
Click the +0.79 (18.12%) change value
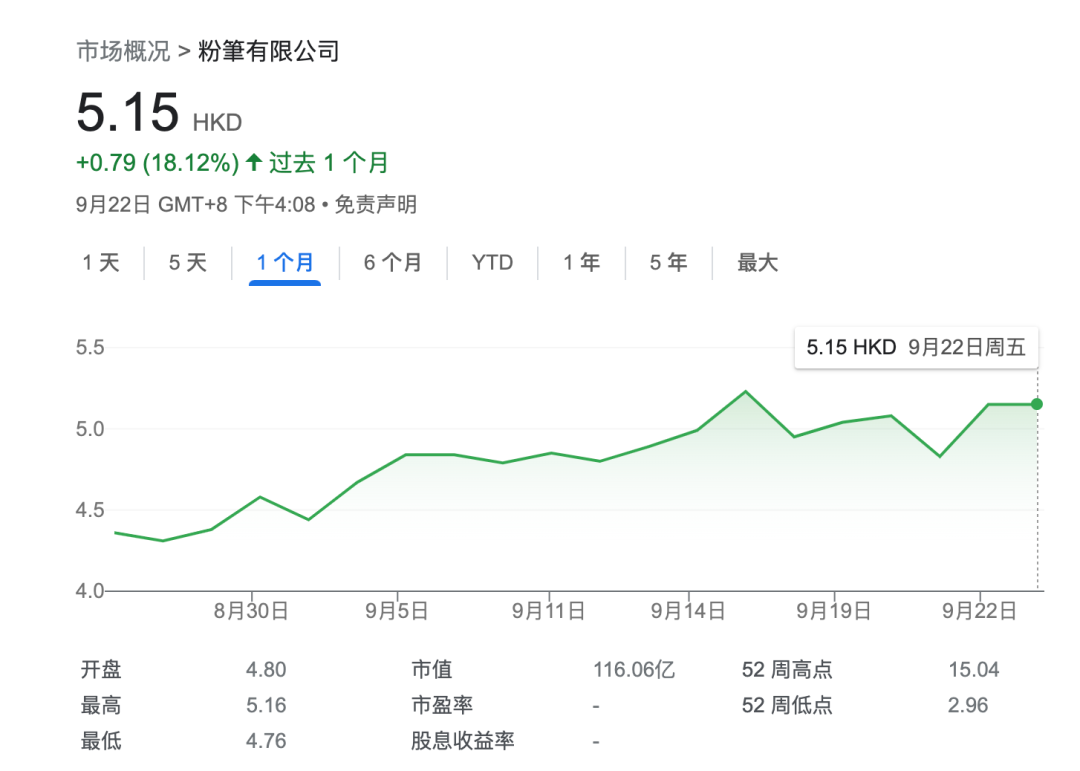tap(158, 163)
